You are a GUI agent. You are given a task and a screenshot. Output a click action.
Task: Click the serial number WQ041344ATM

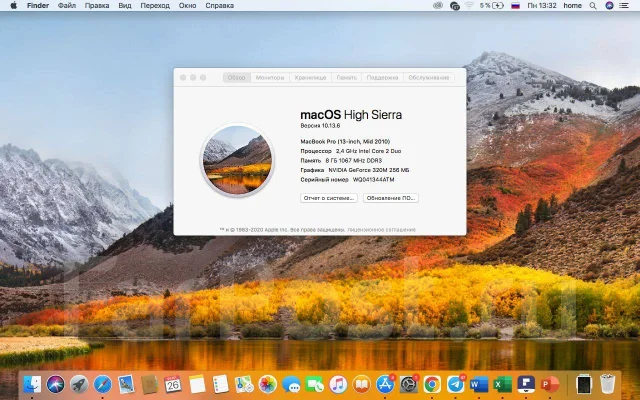click(373, 180)
